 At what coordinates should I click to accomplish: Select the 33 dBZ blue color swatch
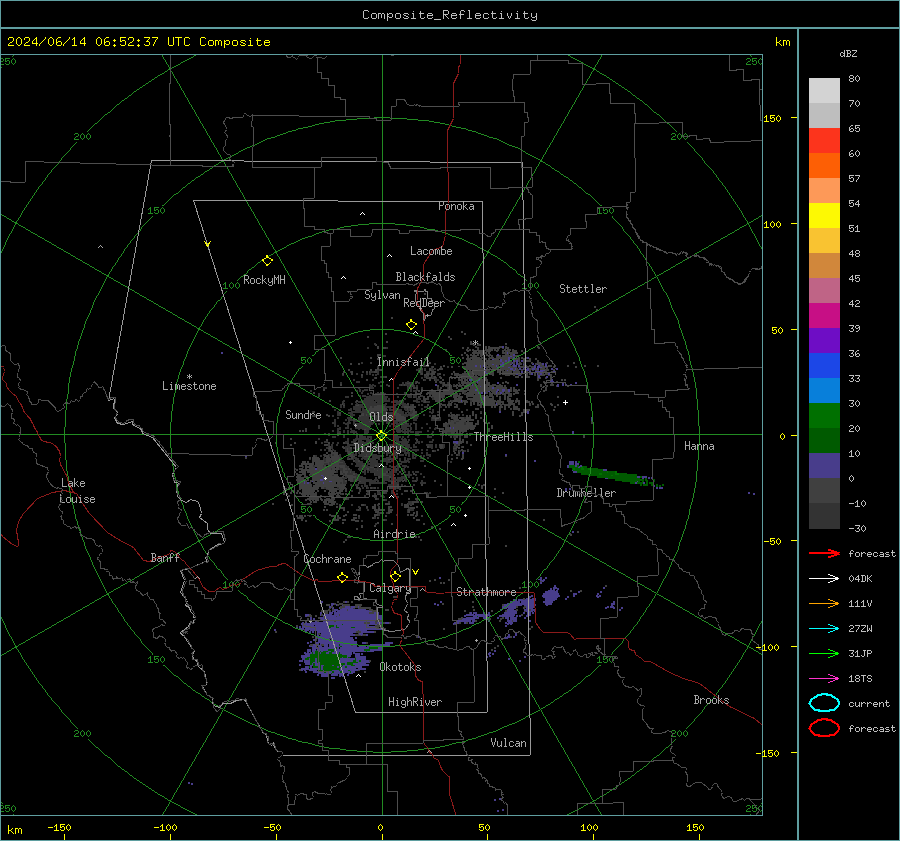pyautogui.click(x=824, y=390)
